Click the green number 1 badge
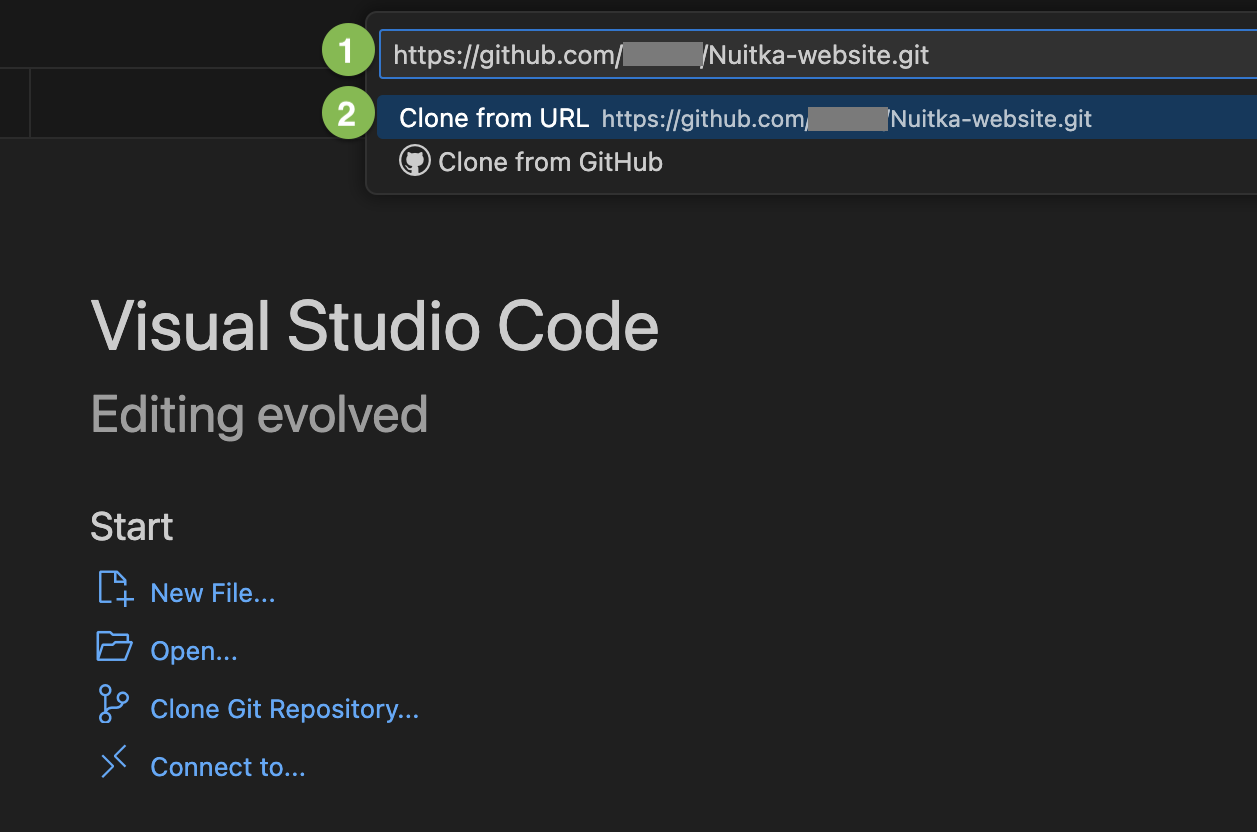The width and height of the screenshot is (1257, 832). [346, 52]
